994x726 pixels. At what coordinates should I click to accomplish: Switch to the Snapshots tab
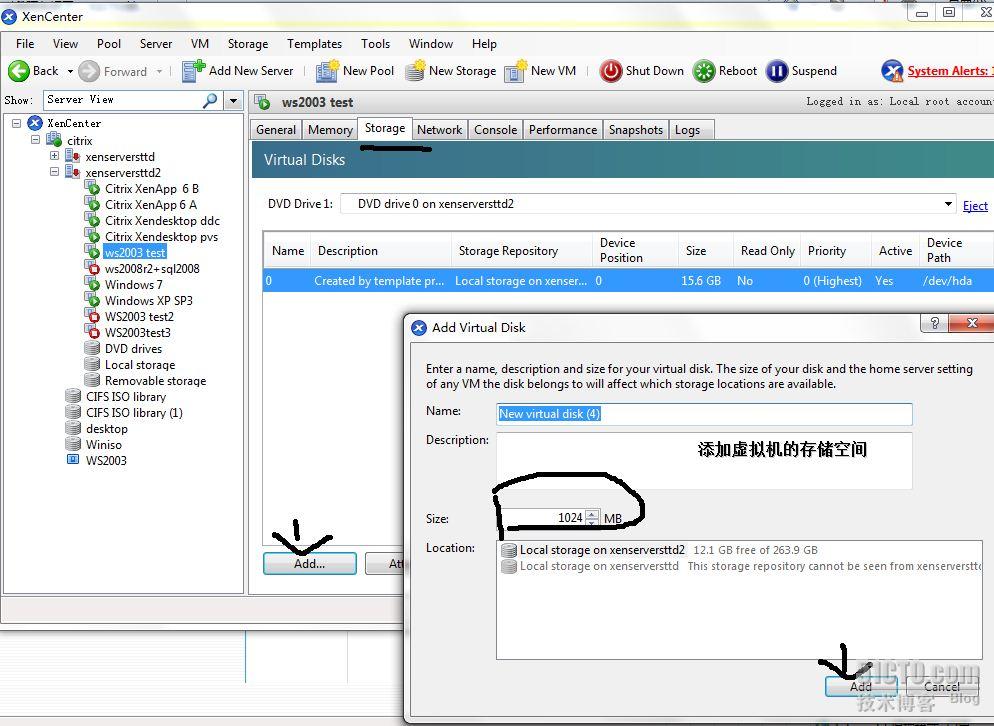636,129
